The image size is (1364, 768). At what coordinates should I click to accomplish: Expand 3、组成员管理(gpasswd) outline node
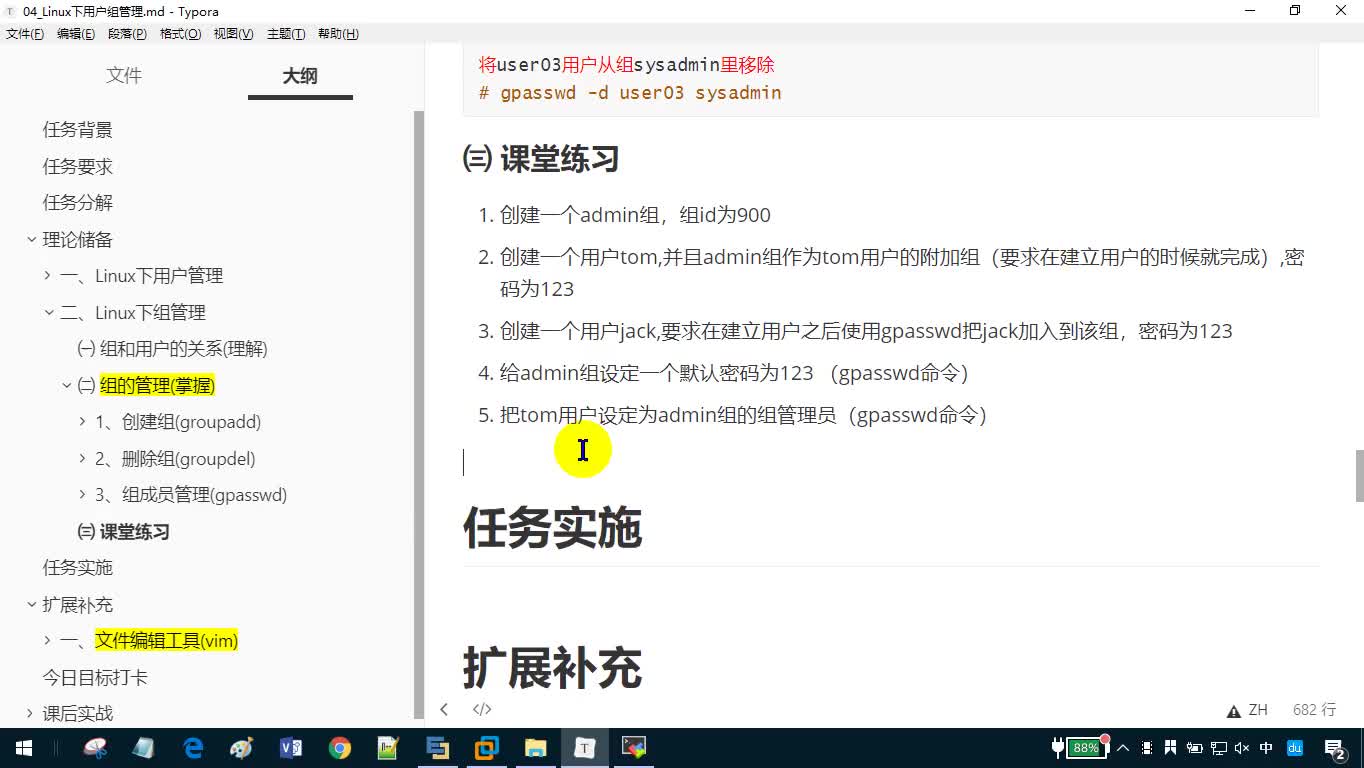coord(83,495)
